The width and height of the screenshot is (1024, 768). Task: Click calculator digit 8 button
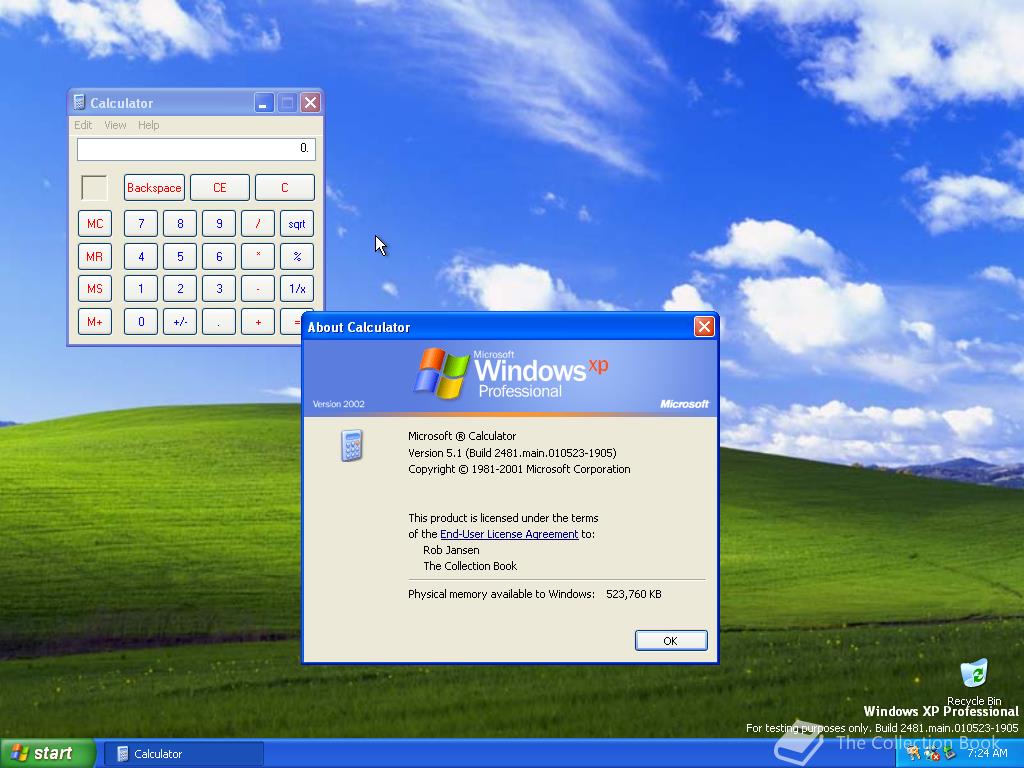click(x=180, y=223)
